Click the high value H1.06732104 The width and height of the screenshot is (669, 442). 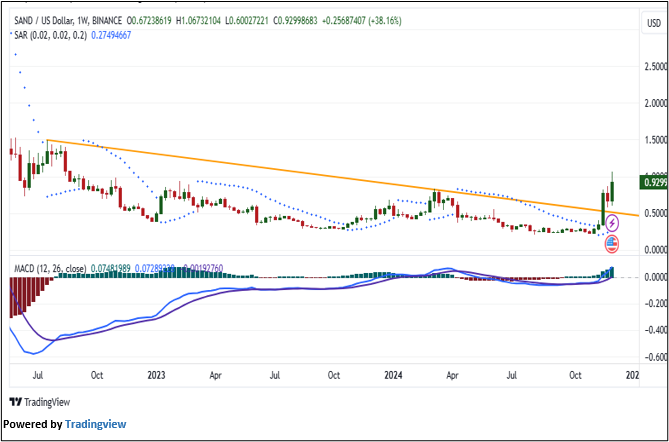198,21
